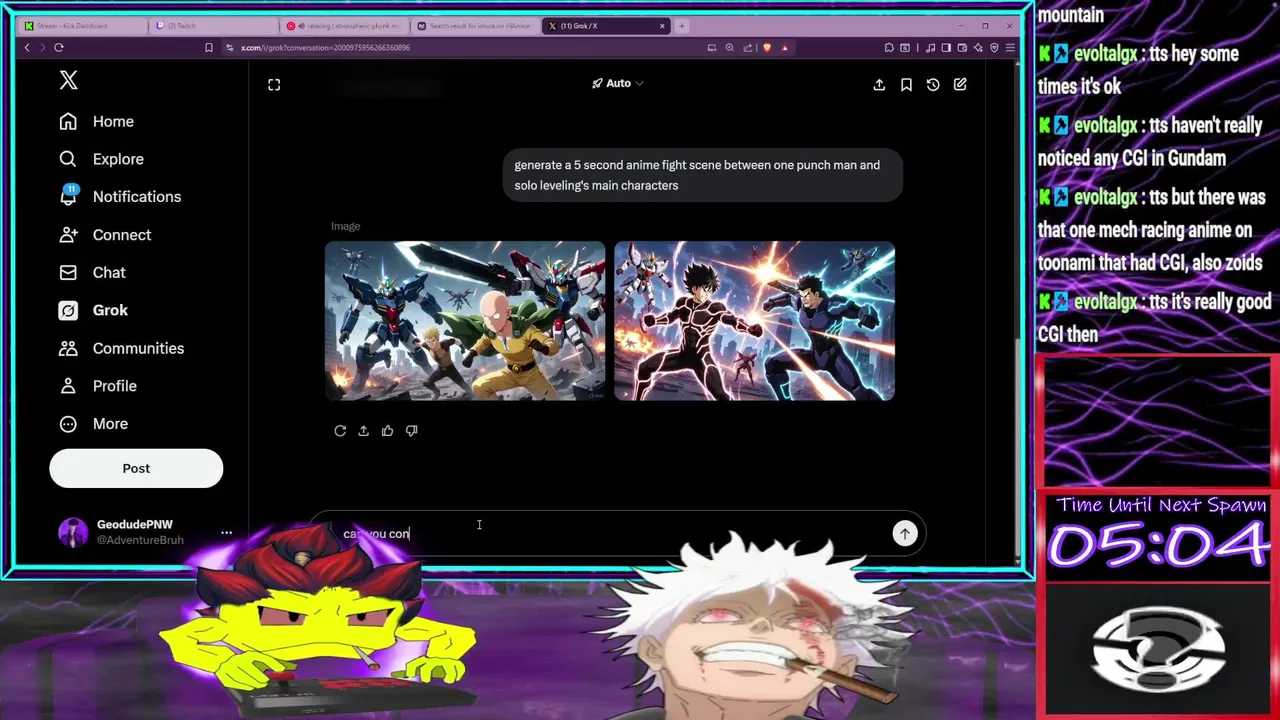Click the user prompt message bubble
This screenshot has width=1280, height=720.
703,175
